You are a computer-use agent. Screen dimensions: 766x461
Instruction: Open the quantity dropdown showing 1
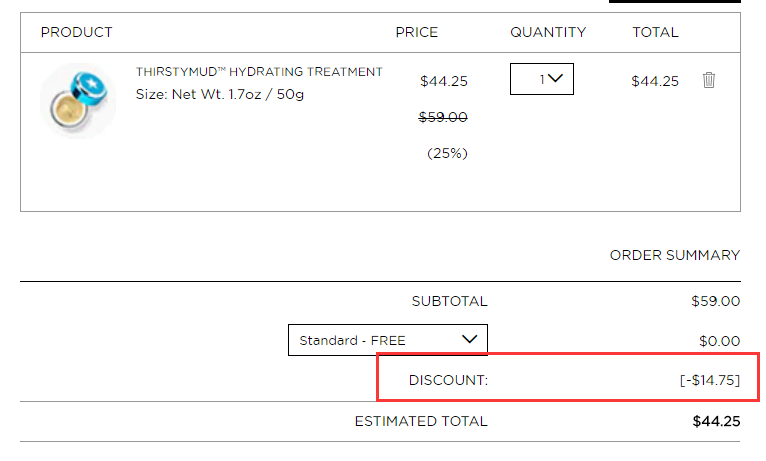(542, 79)
